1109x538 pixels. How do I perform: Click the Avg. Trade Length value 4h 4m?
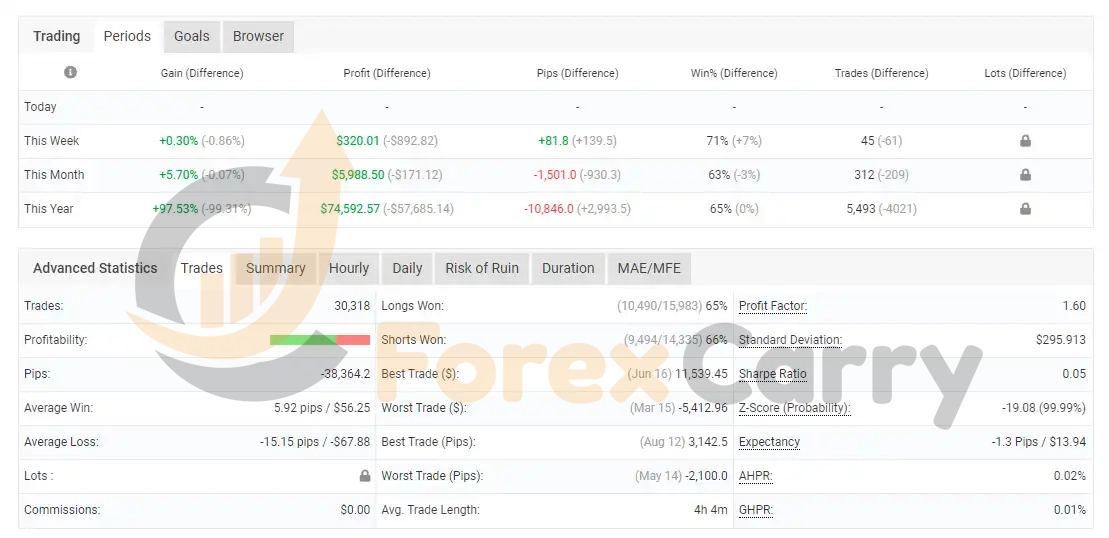[711, 510]
